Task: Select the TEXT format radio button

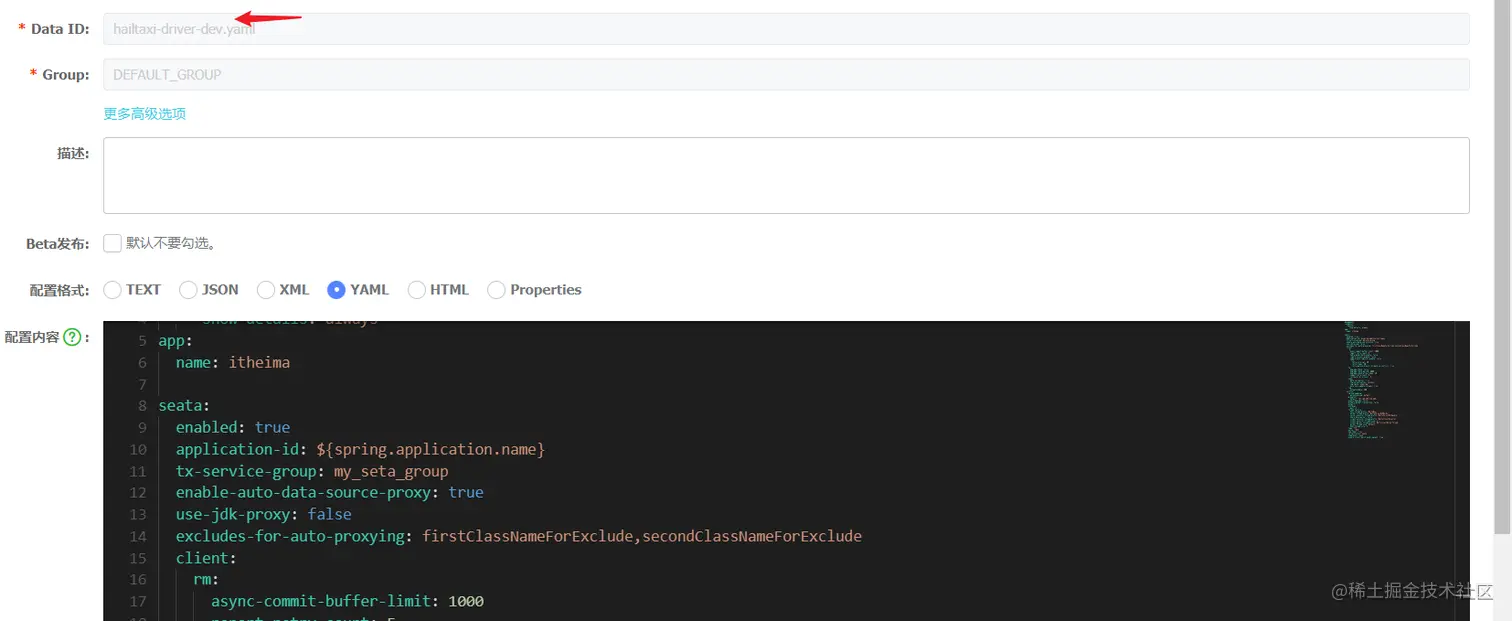Action: tap(112, 290)
